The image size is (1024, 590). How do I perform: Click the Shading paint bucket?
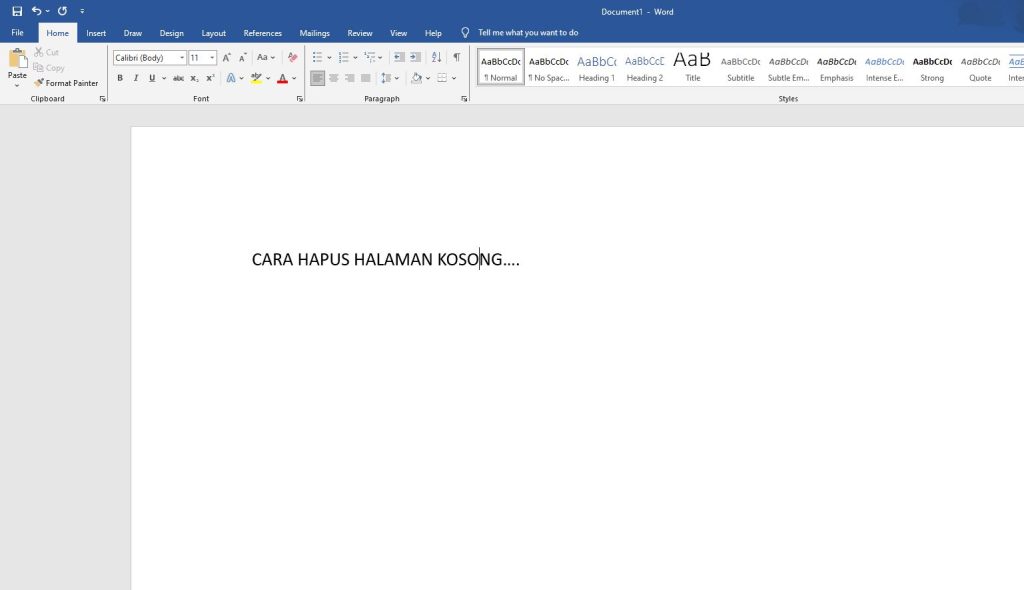pos(416,78)
